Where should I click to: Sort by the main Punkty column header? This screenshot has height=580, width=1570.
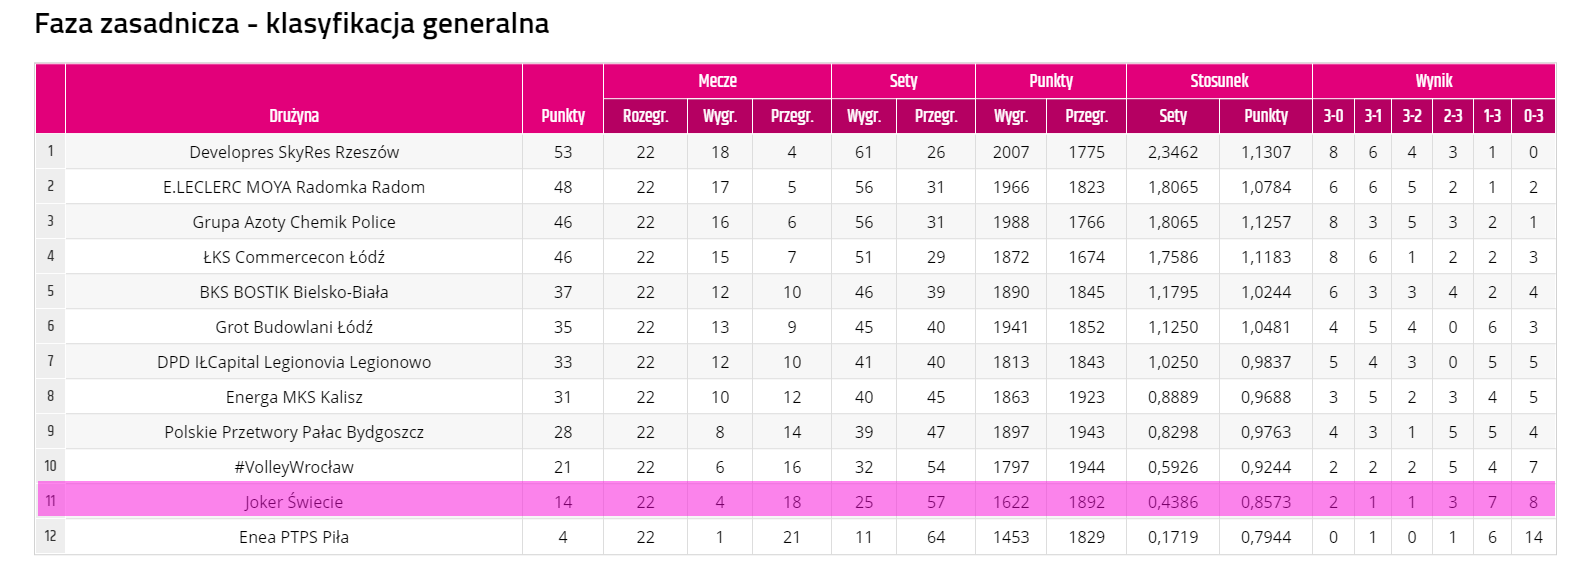pos(563,116)
